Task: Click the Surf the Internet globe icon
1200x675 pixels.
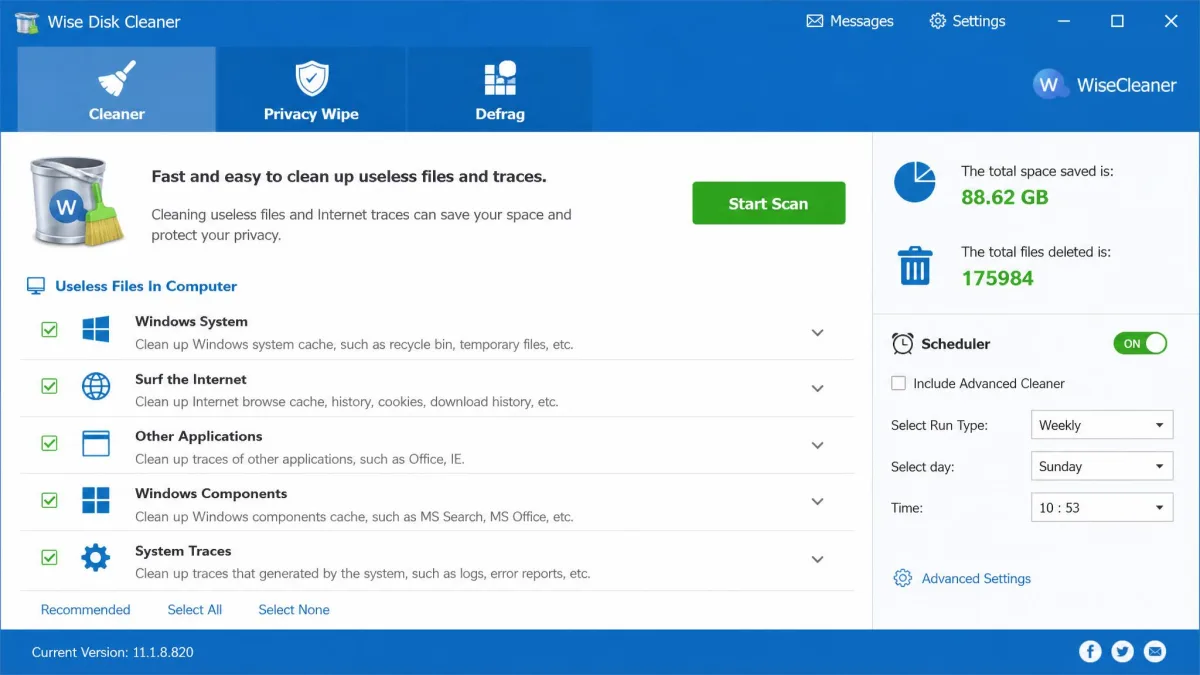Action: point(96,386)
